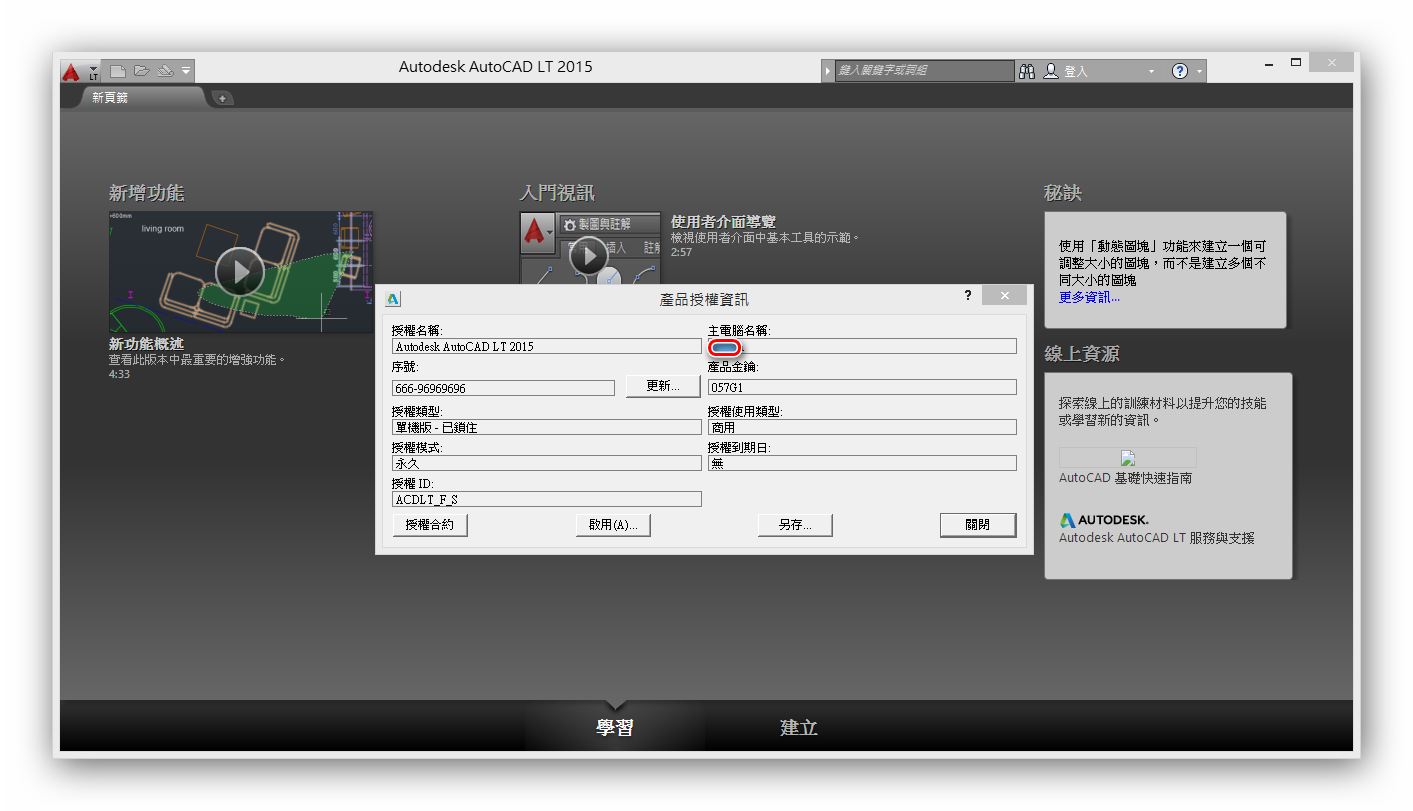Click the 授權模式 field 永久
The image size is (1413, 811).
click(x=547, y=463)
